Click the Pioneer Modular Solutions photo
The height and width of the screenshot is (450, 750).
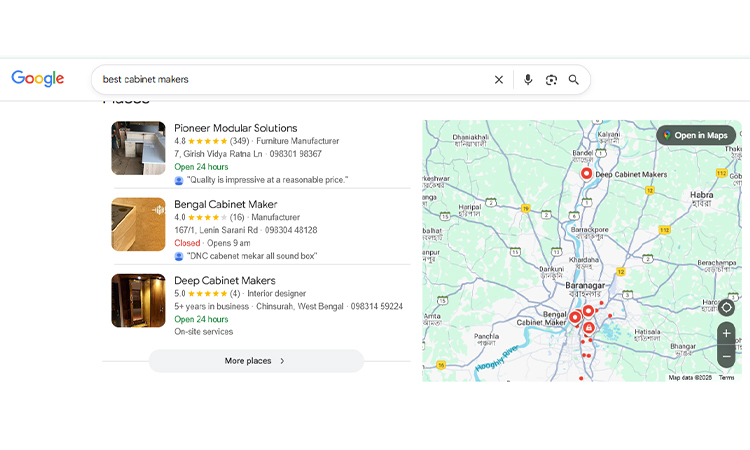point(138,148)
